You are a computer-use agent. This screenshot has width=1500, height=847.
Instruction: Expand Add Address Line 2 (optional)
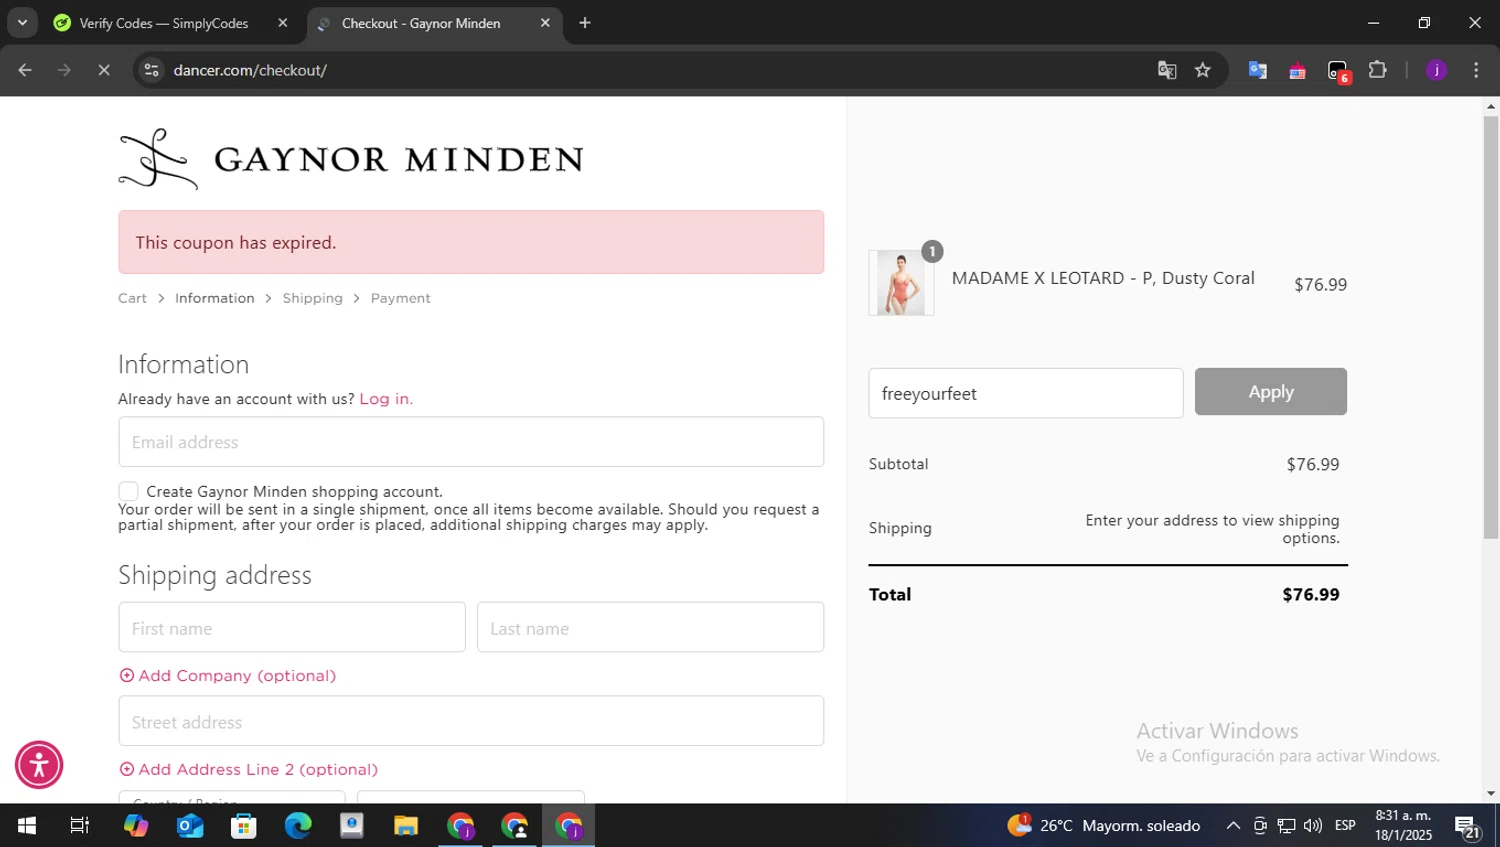point(249,769)
